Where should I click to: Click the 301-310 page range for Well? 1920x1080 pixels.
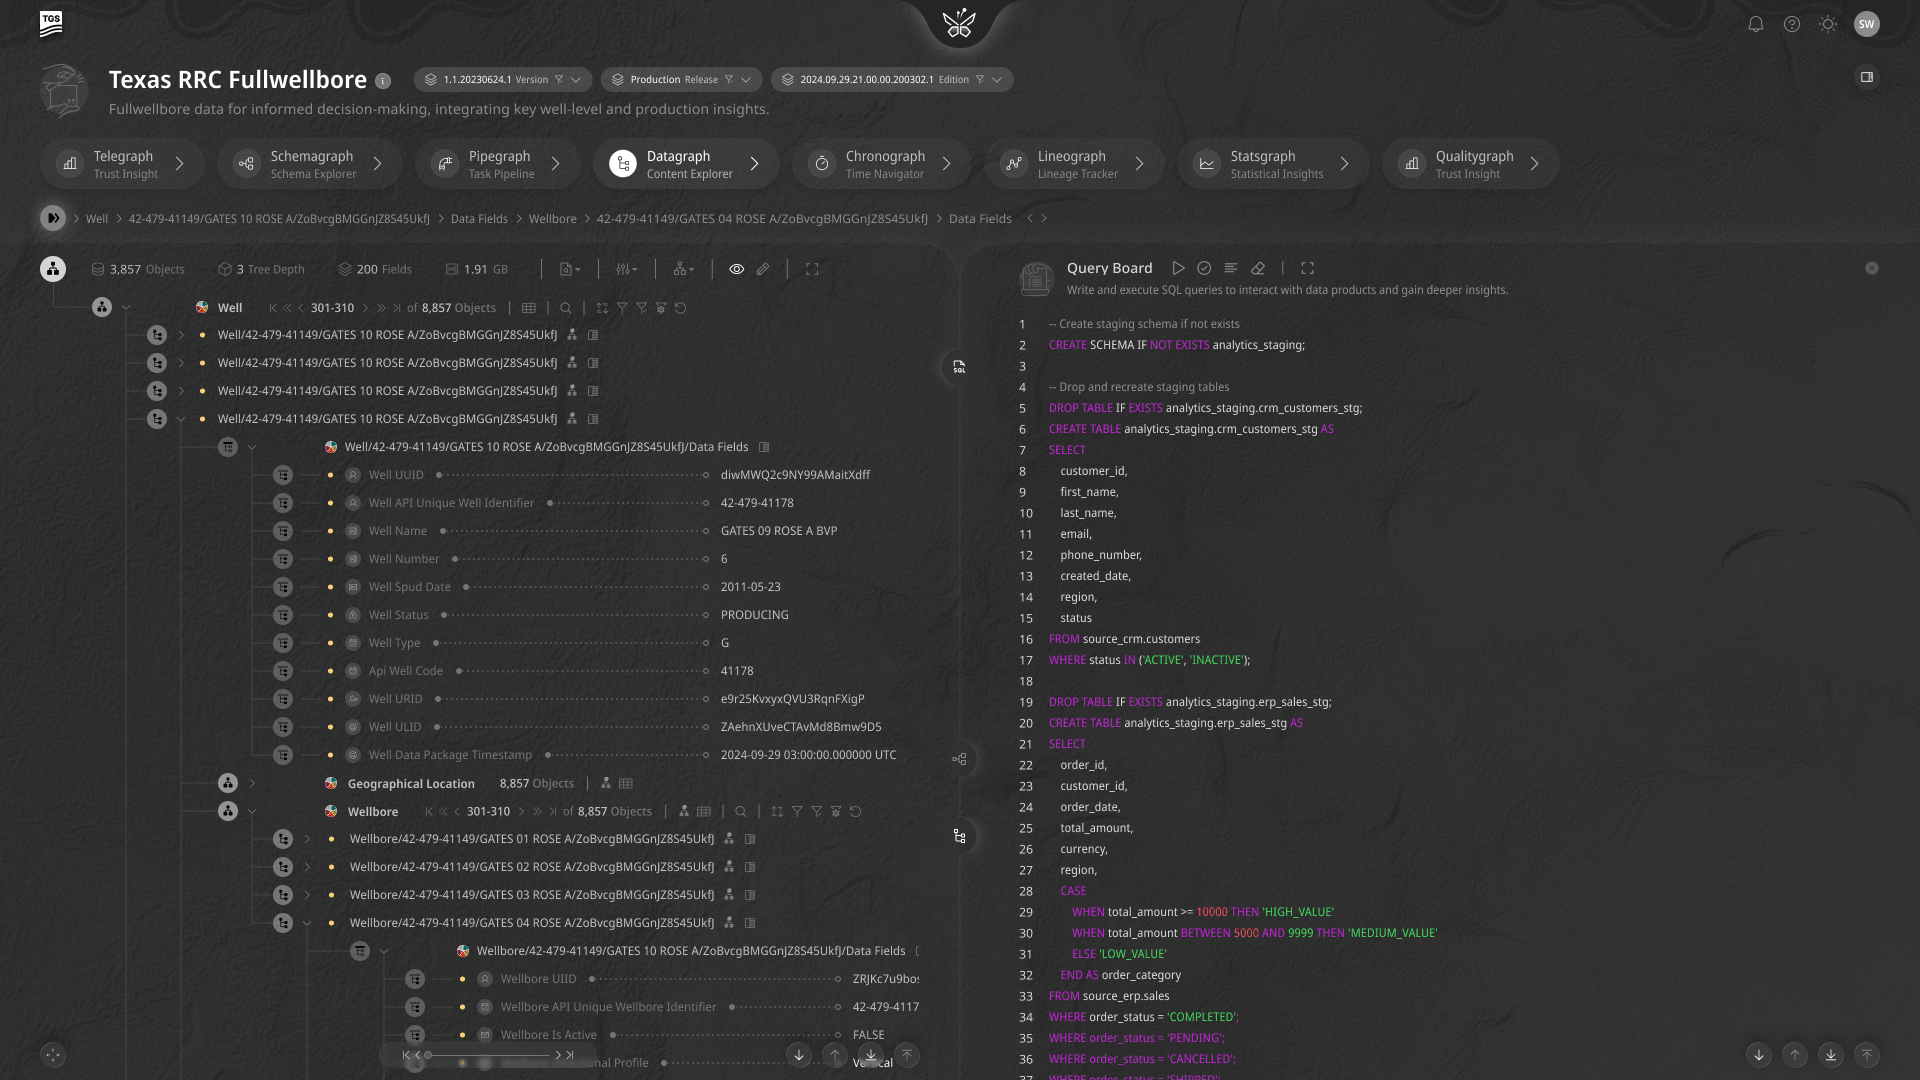coord(332,308)
